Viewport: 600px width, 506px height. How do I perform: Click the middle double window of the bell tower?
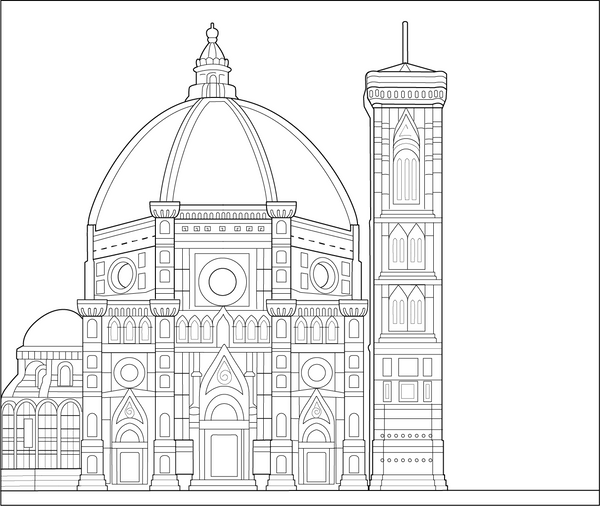pos(405,248)
